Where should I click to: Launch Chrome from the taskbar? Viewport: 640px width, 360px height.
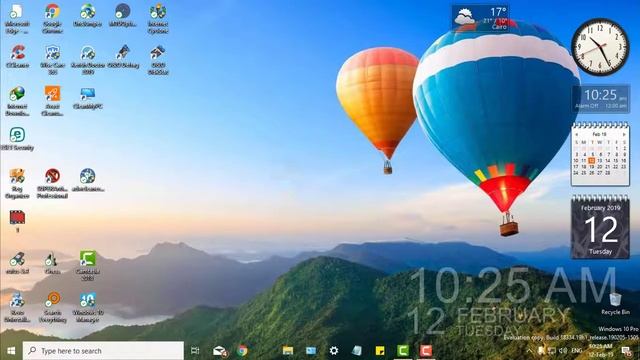pos(242,351)
